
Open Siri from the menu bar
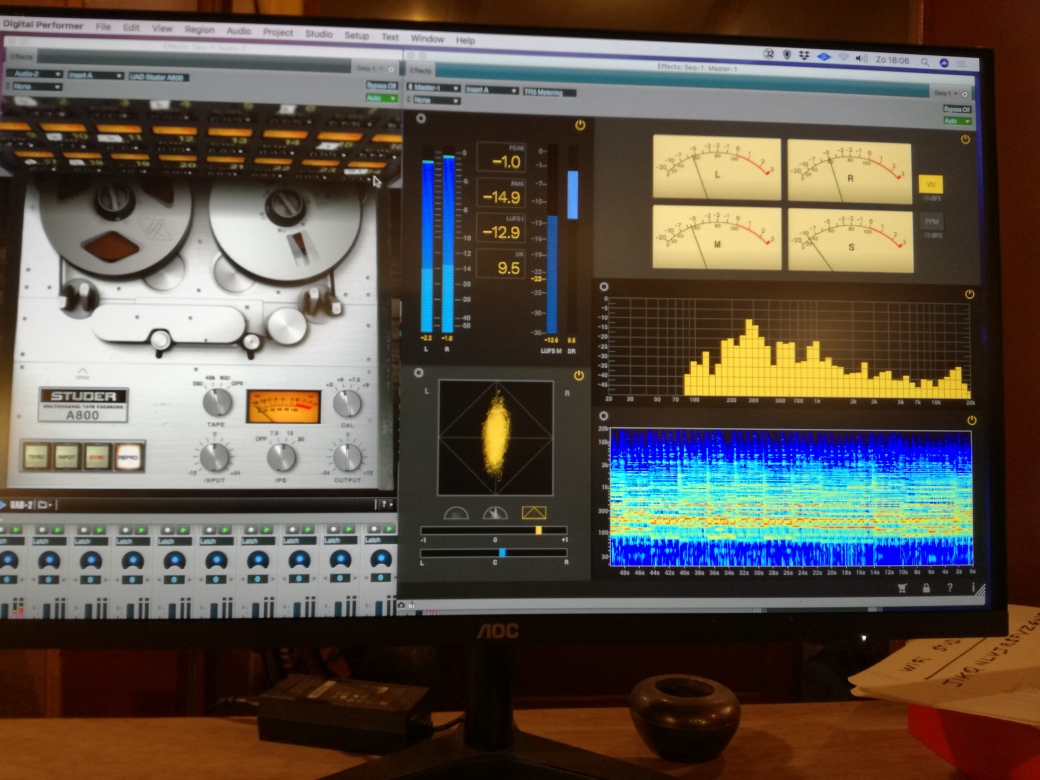pyautogui.click(x=944, y=62)
